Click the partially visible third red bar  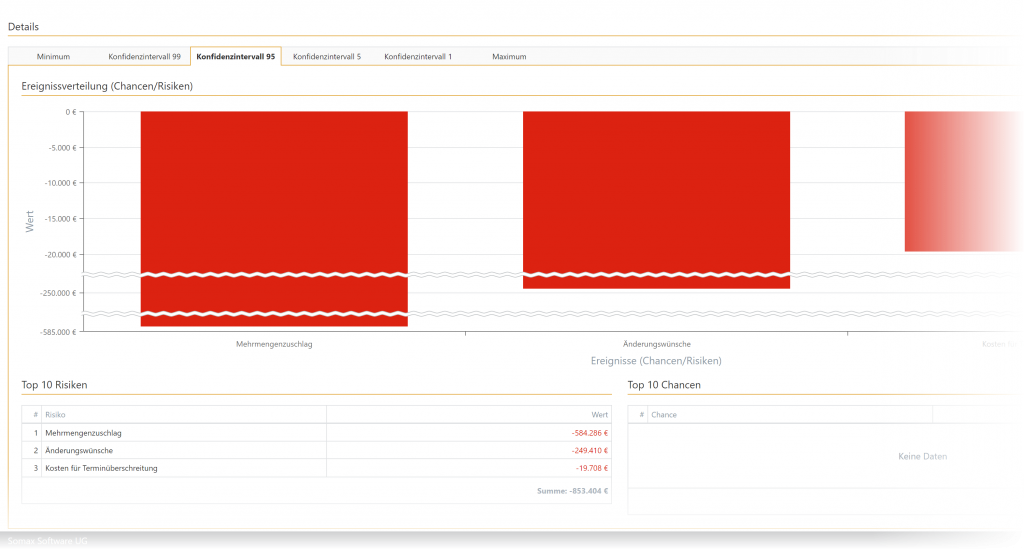963,180
